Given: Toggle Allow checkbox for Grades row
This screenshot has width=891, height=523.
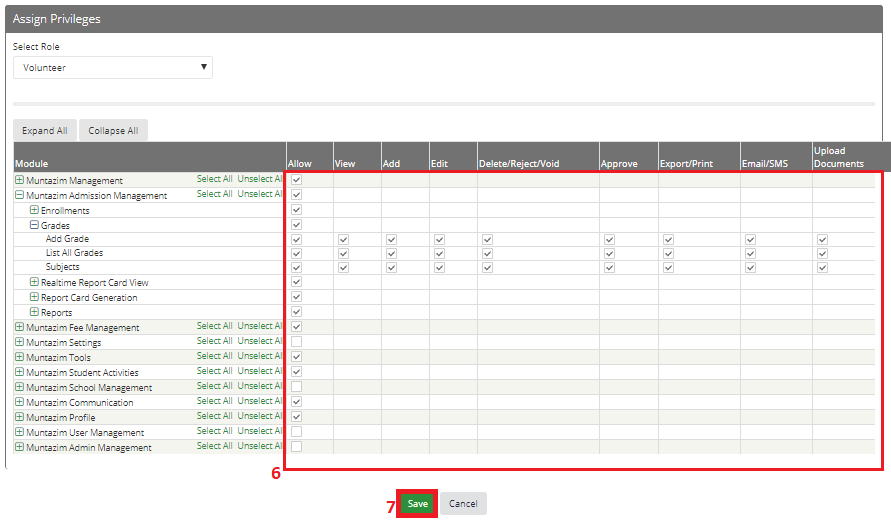Looking at the screenshot, I should point(297,225).
